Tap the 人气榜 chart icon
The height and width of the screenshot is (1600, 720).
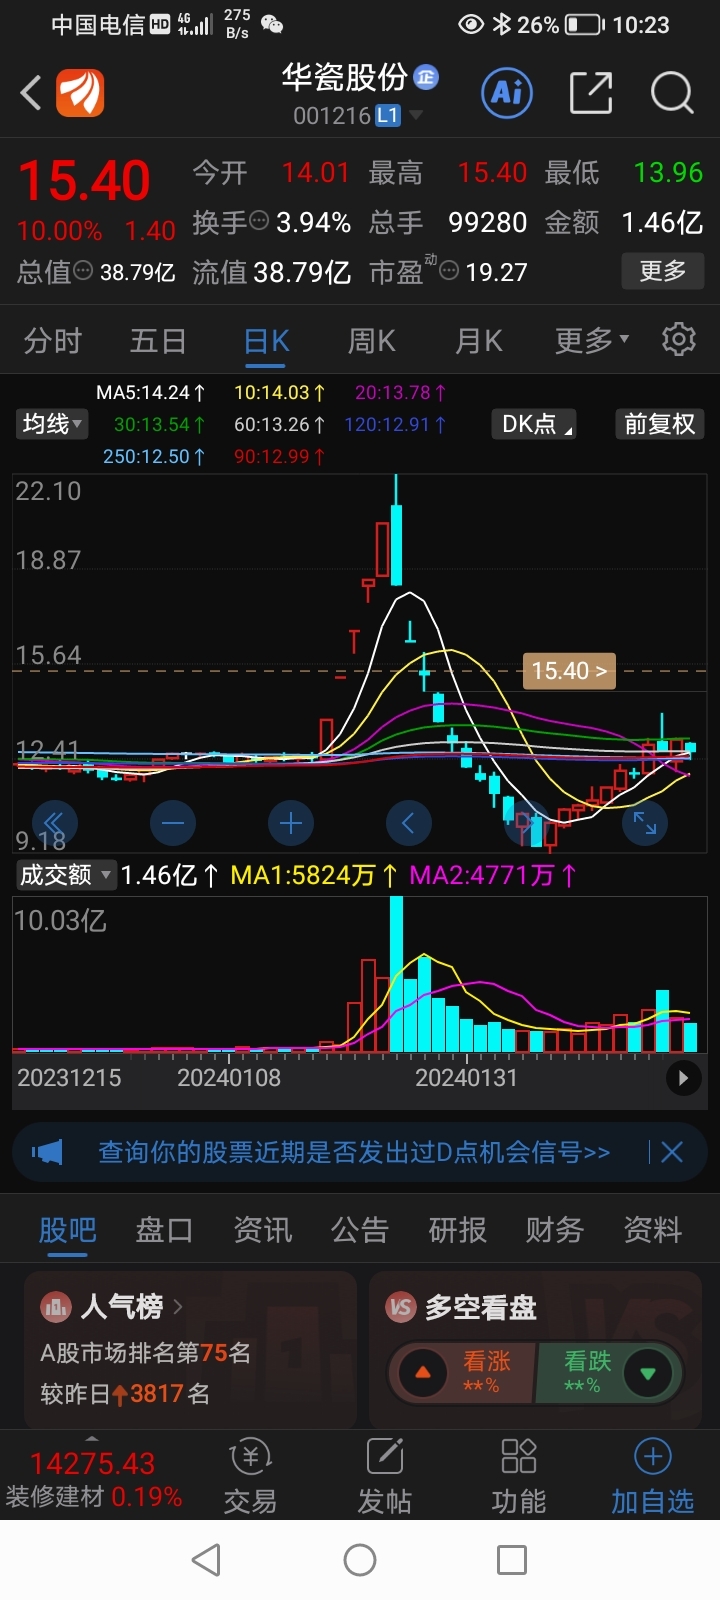(57, 1306)
